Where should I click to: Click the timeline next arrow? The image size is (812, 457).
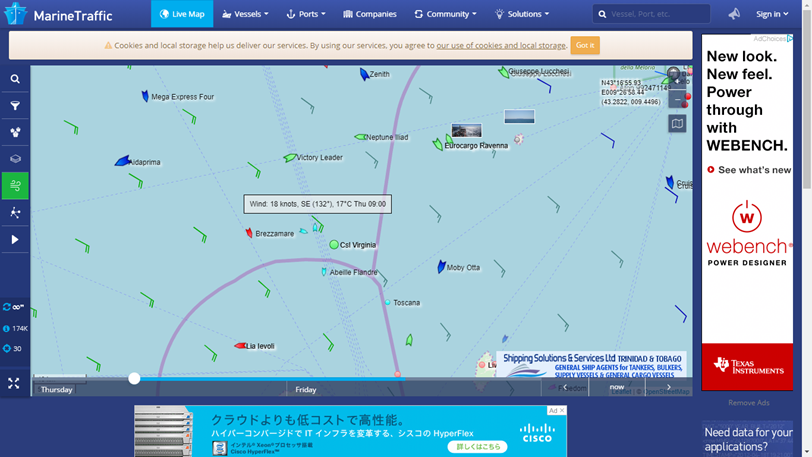[x=669, y=387]
